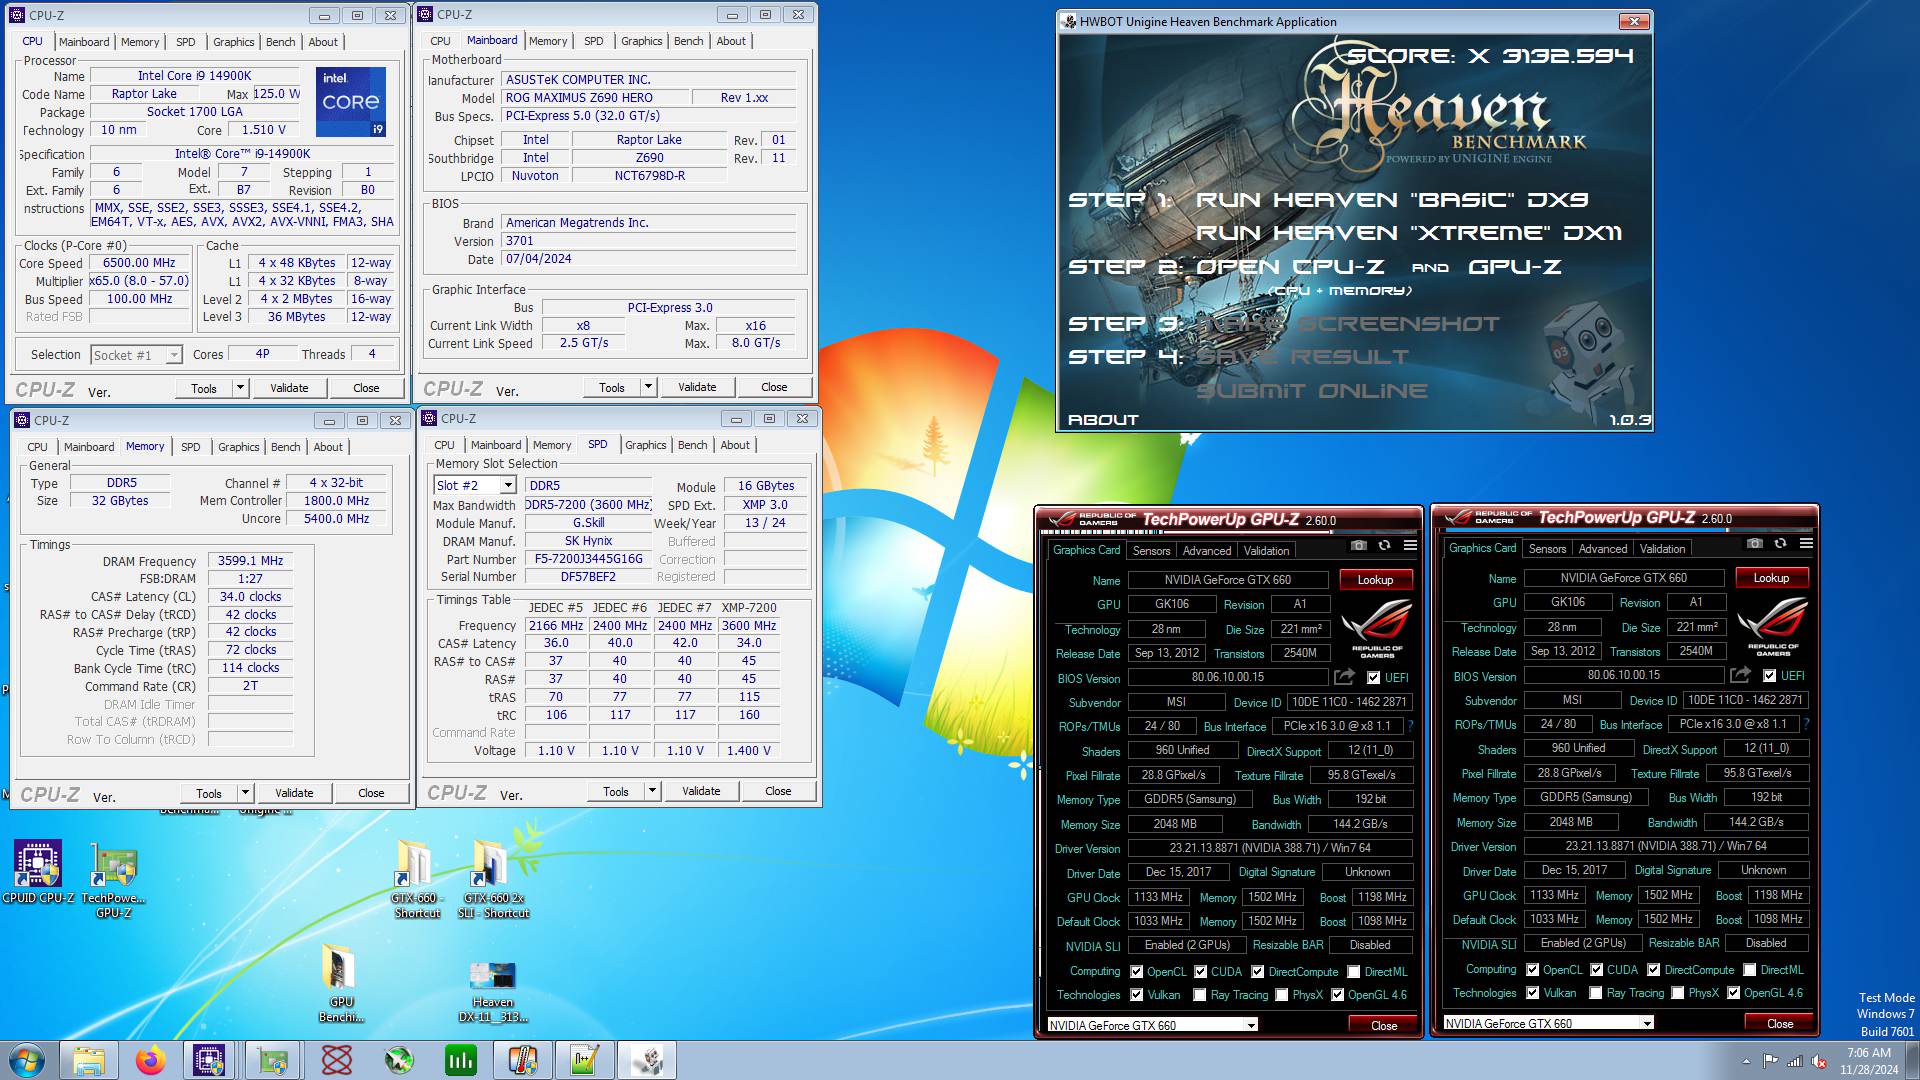Toggle OpenCL checkbox in left GPU-Z
The width and height of the screenshot is (1920, 1080).
1137,972
